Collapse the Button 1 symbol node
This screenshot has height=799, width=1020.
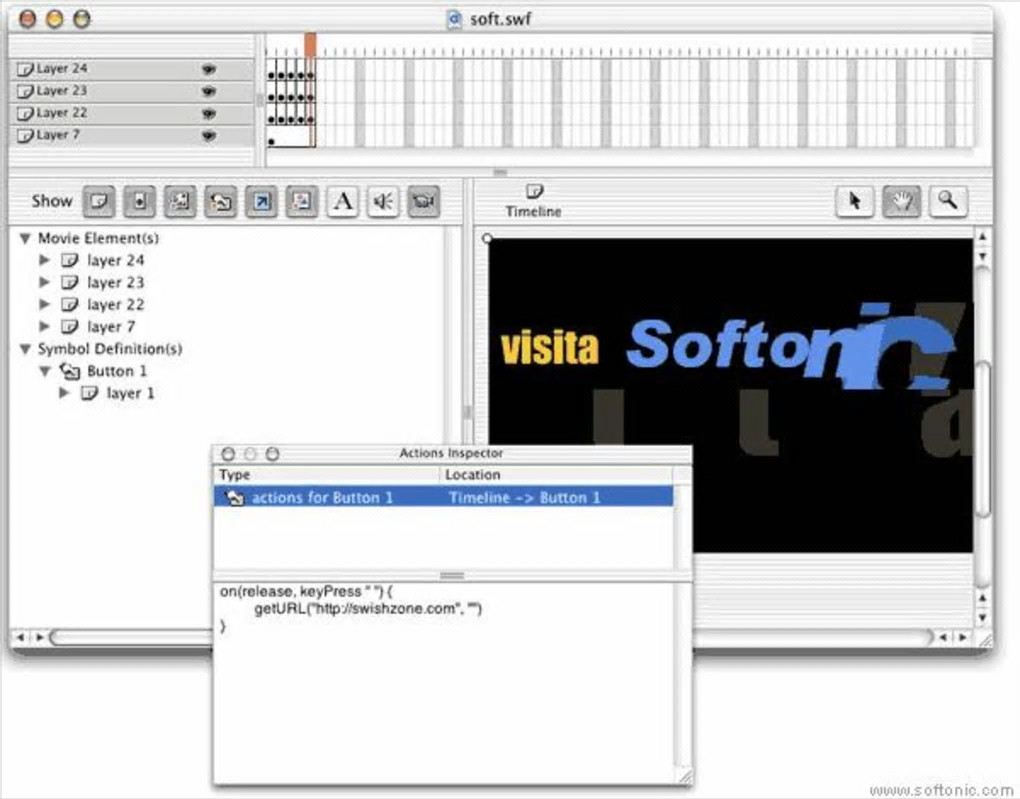[x=45, y=371]
